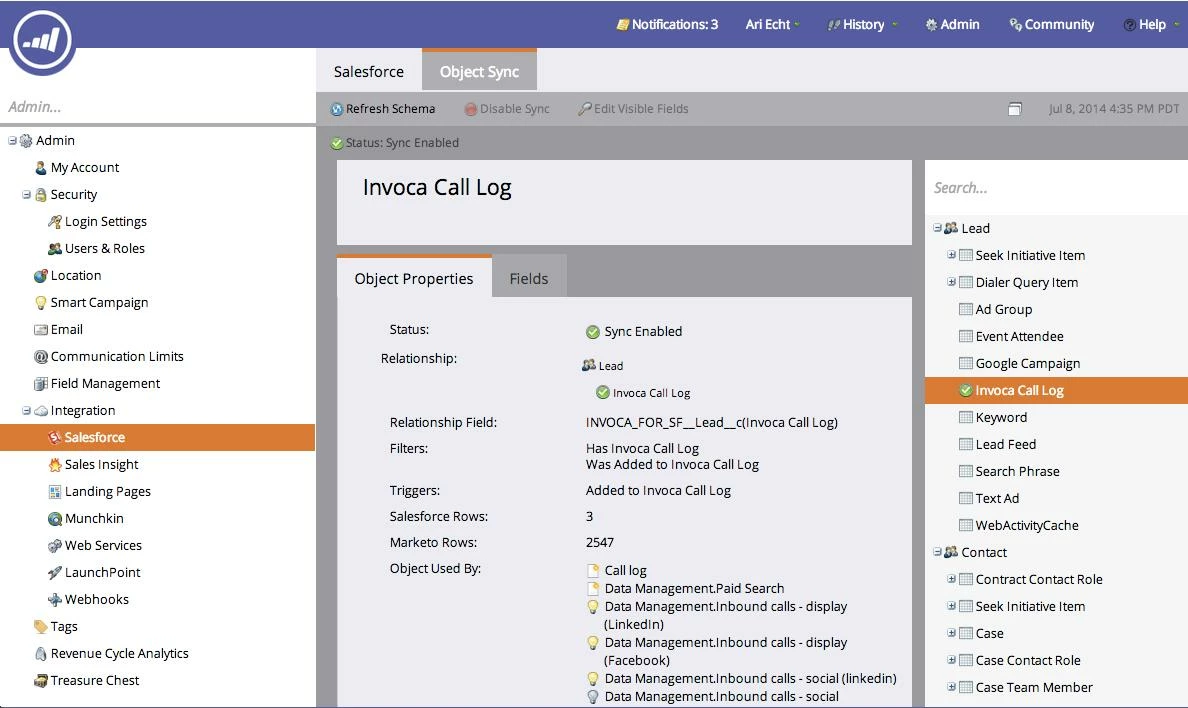Open Users & Roles icon

coord(55,249)
